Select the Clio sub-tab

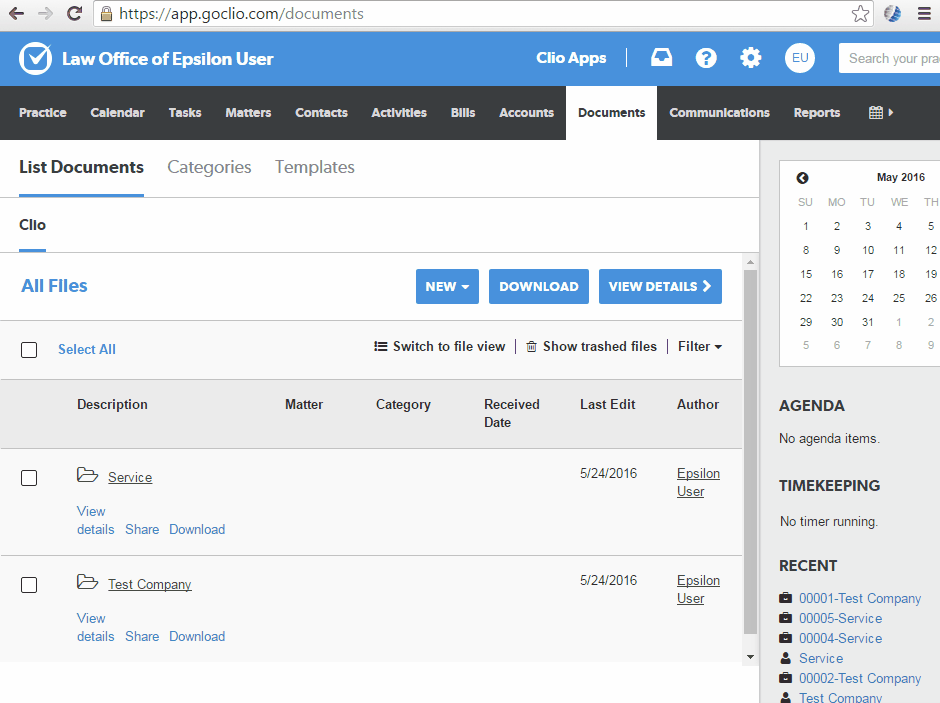tap(32, 225)
